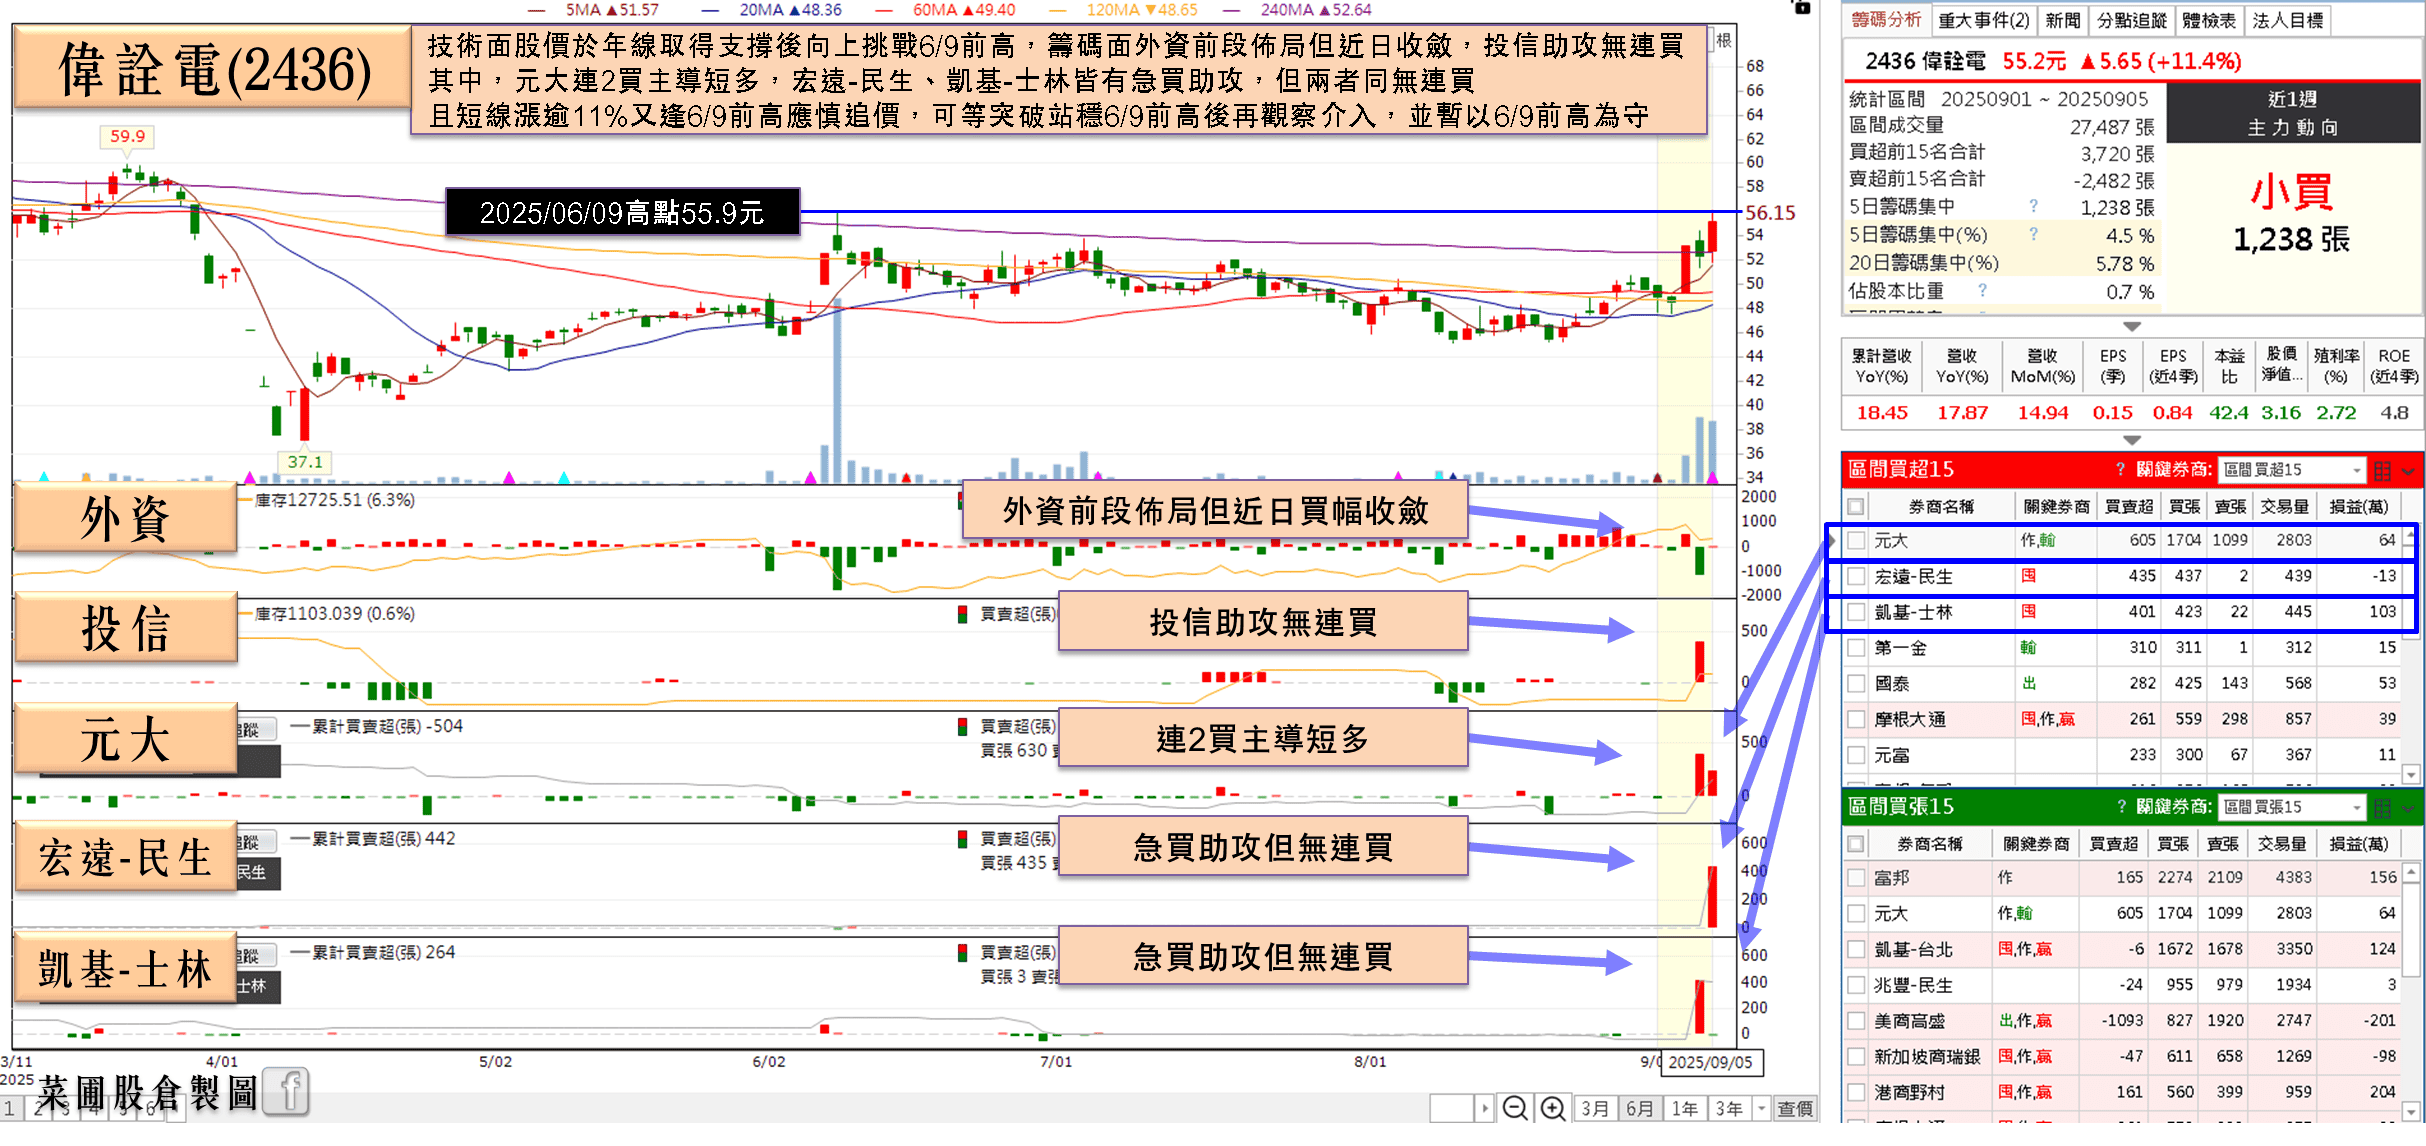Click grid layout icon in red 區間買超15 header
Viewport: 2426px width, 1146px height.
pos(2383,470)
